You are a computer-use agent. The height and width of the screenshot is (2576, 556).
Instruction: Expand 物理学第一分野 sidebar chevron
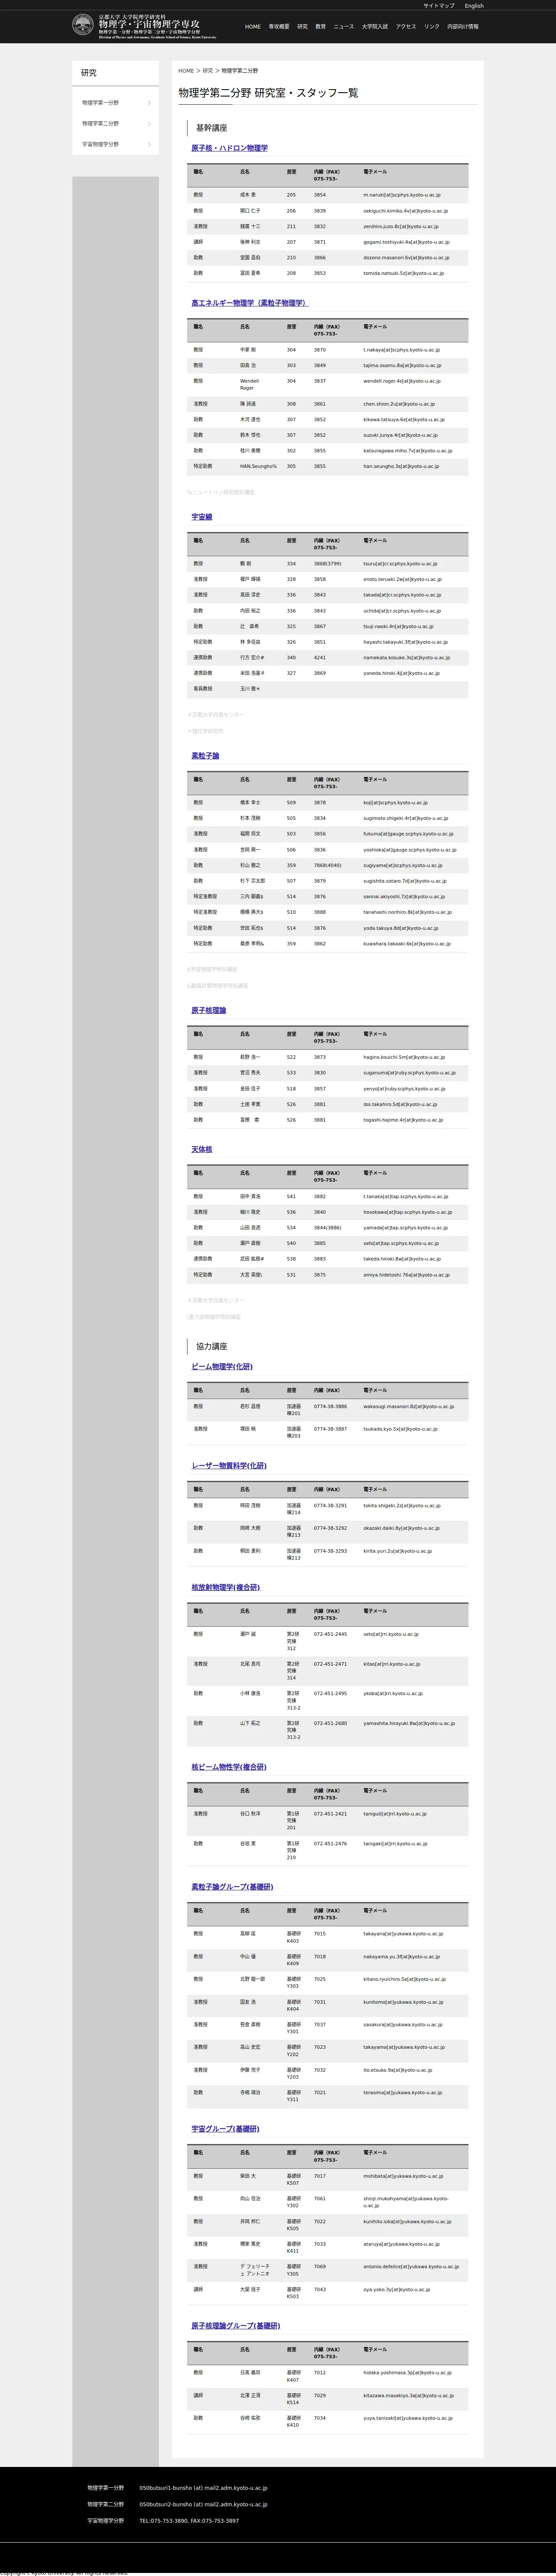(149, 103)
